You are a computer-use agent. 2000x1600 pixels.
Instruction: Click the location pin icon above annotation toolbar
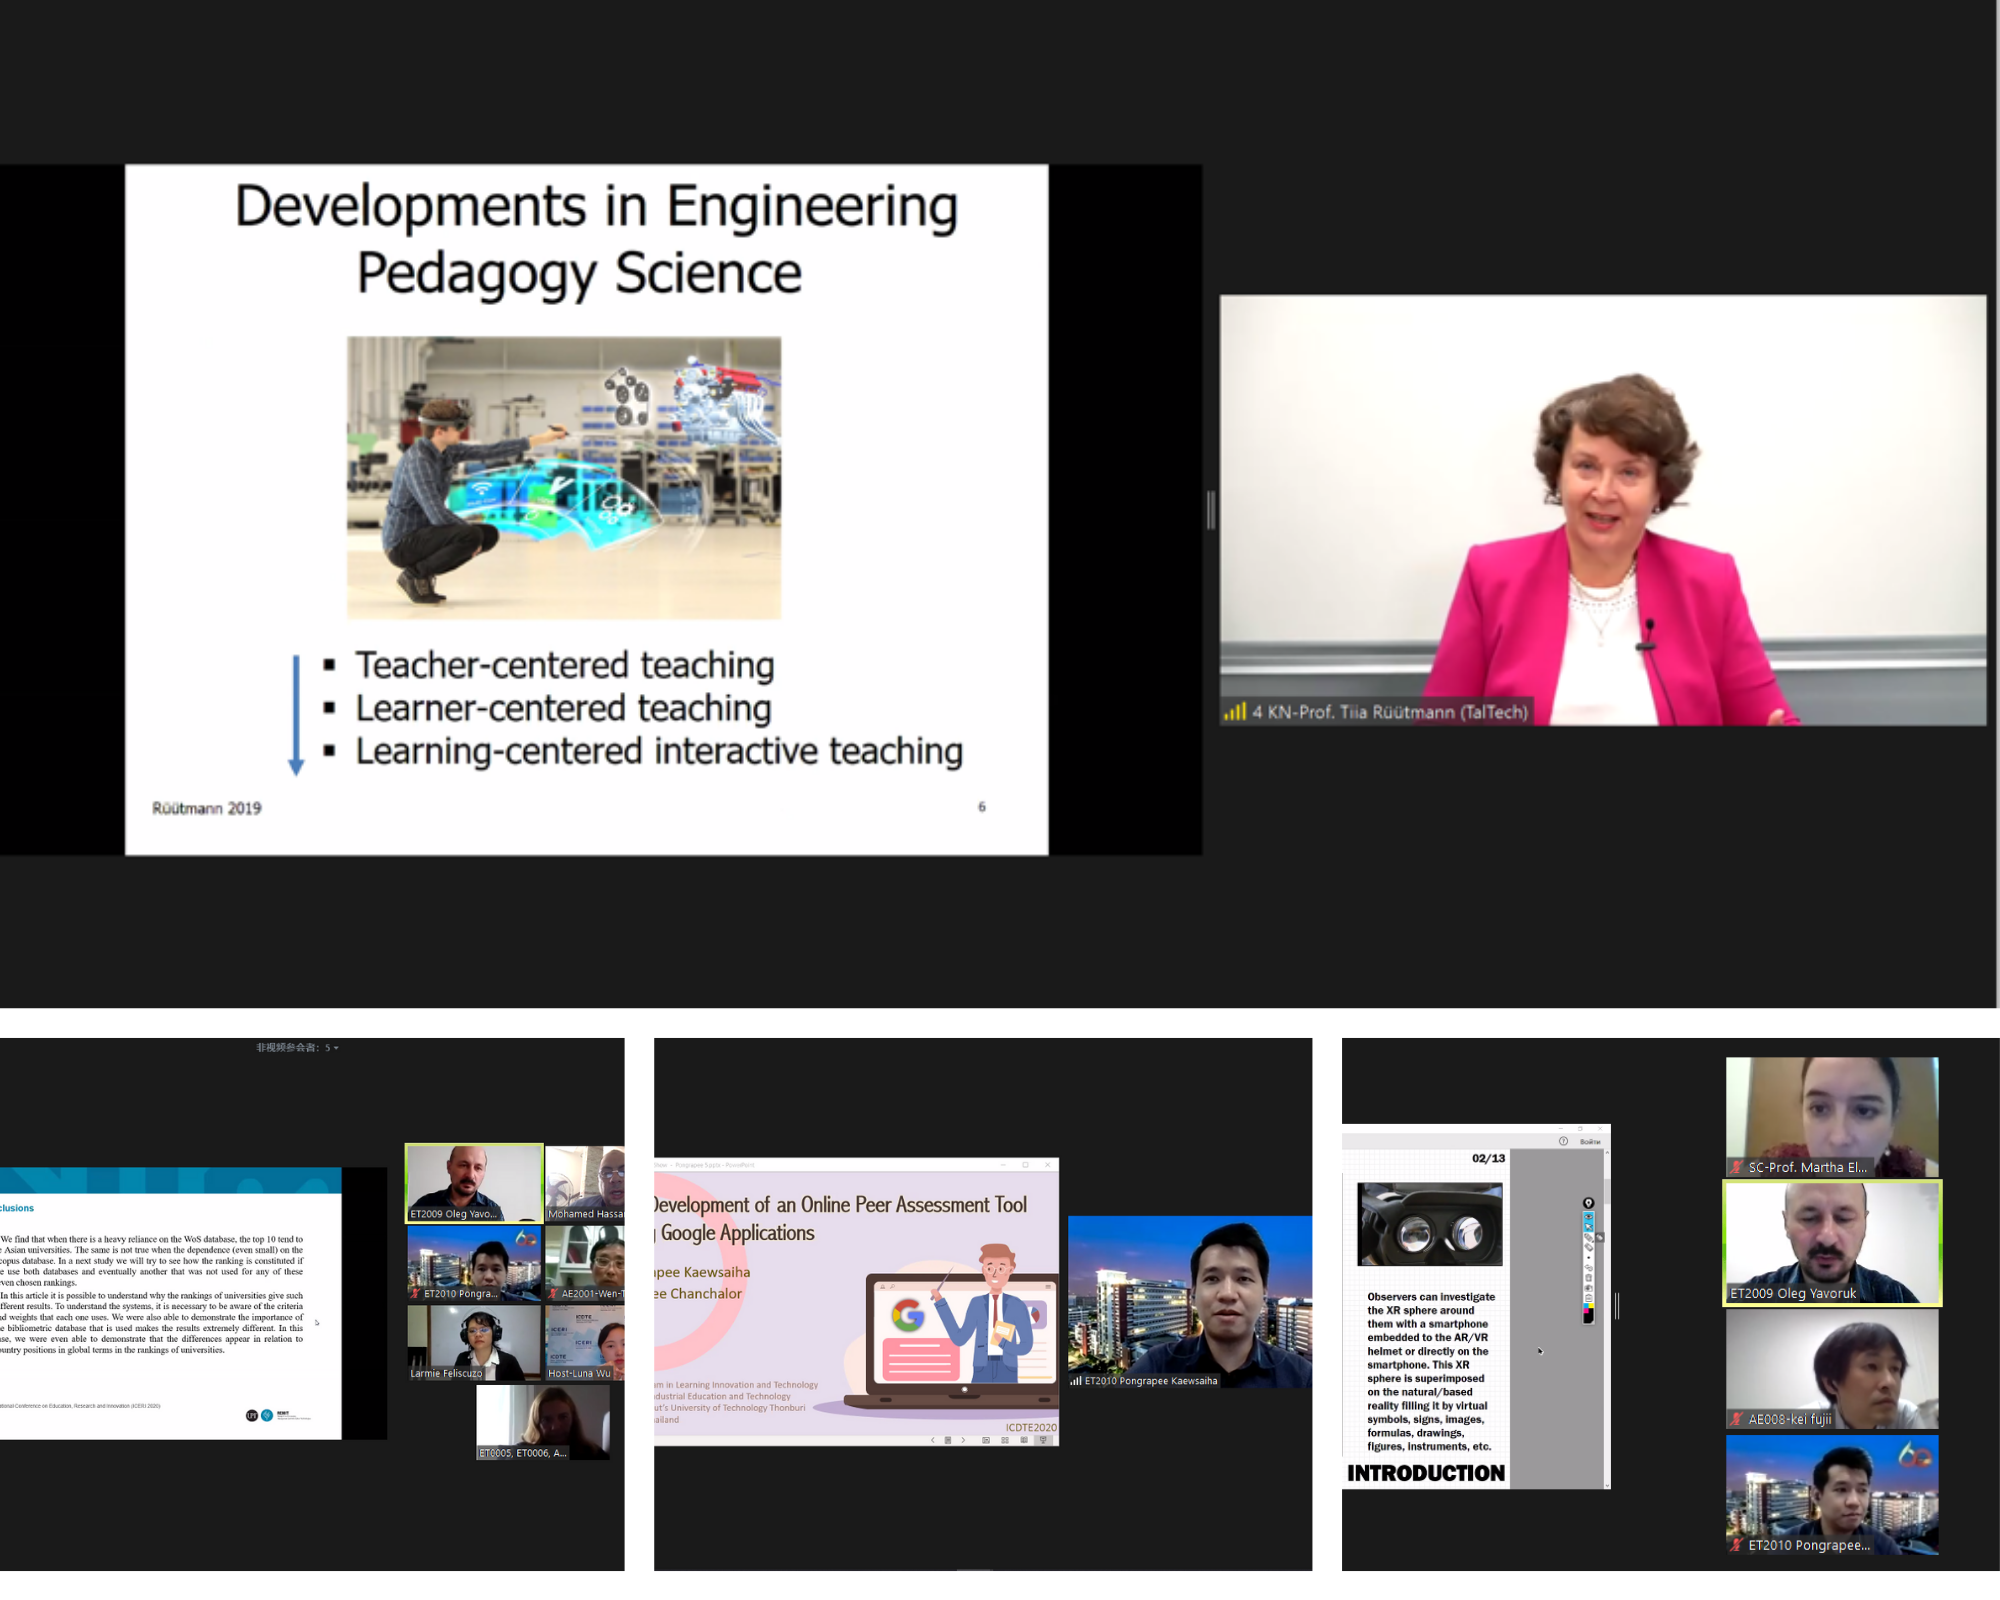(x=1588, y=1203)
